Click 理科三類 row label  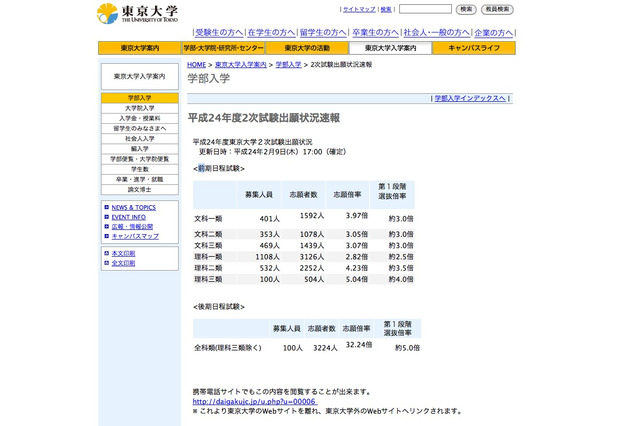click(x=208, y=280)
